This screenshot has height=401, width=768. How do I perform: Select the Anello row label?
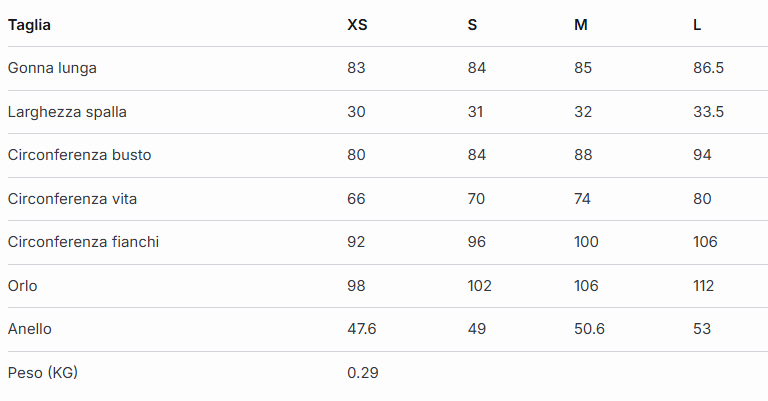29,329
